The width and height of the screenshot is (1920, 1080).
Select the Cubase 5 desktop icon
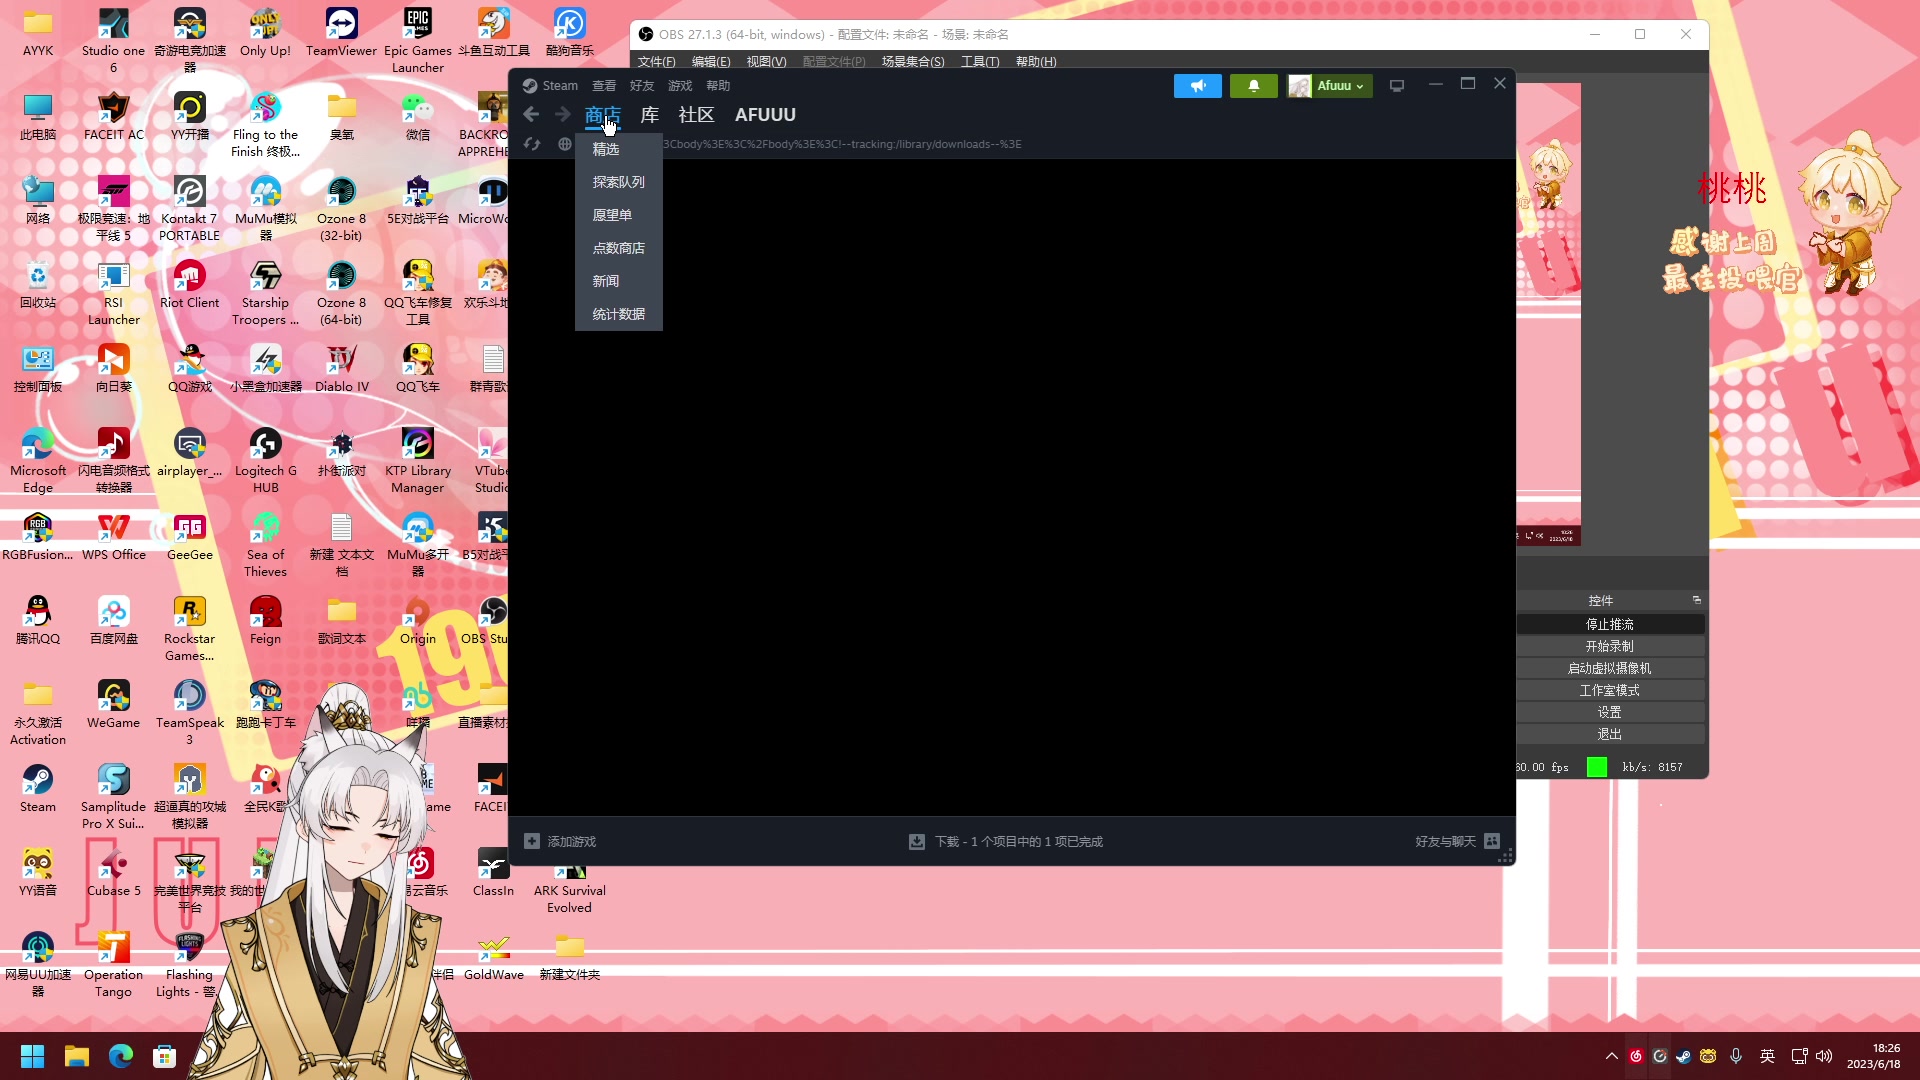point(114,873)
